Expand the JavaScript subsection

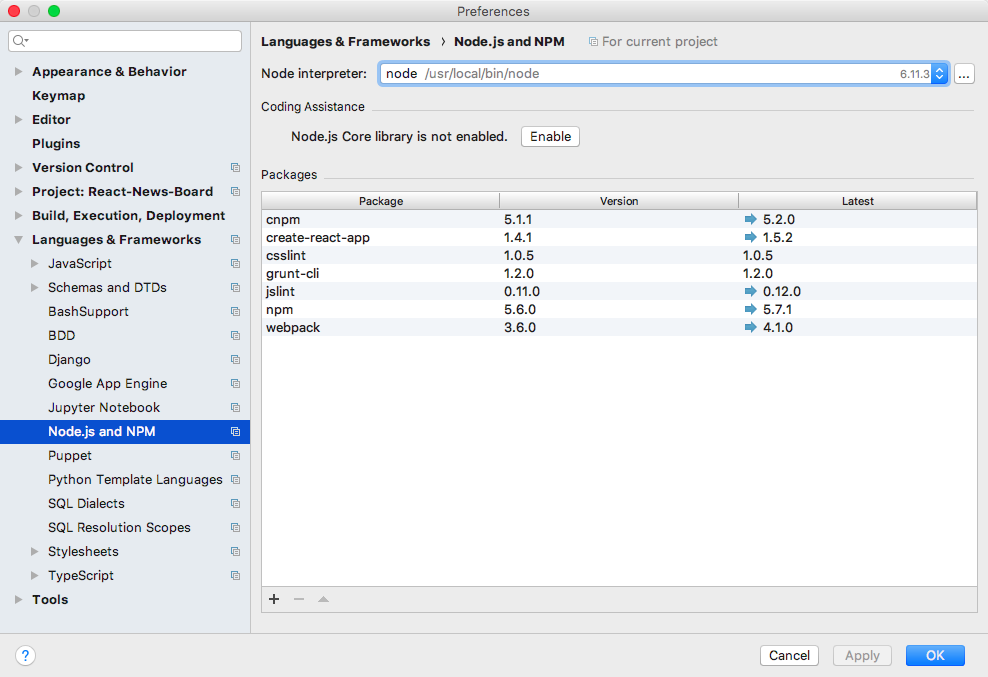[35, 263]
